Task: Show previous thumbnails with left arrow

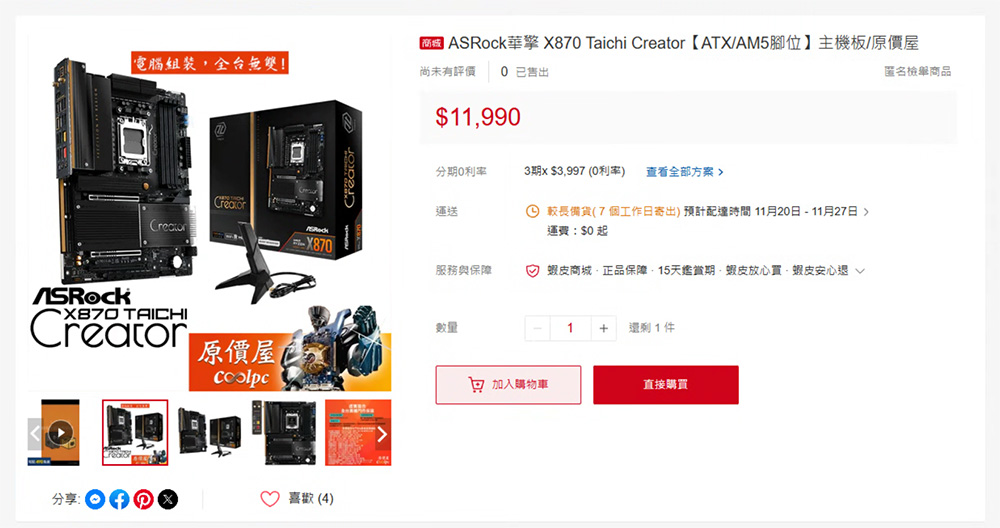Action: tap(35, 434)
